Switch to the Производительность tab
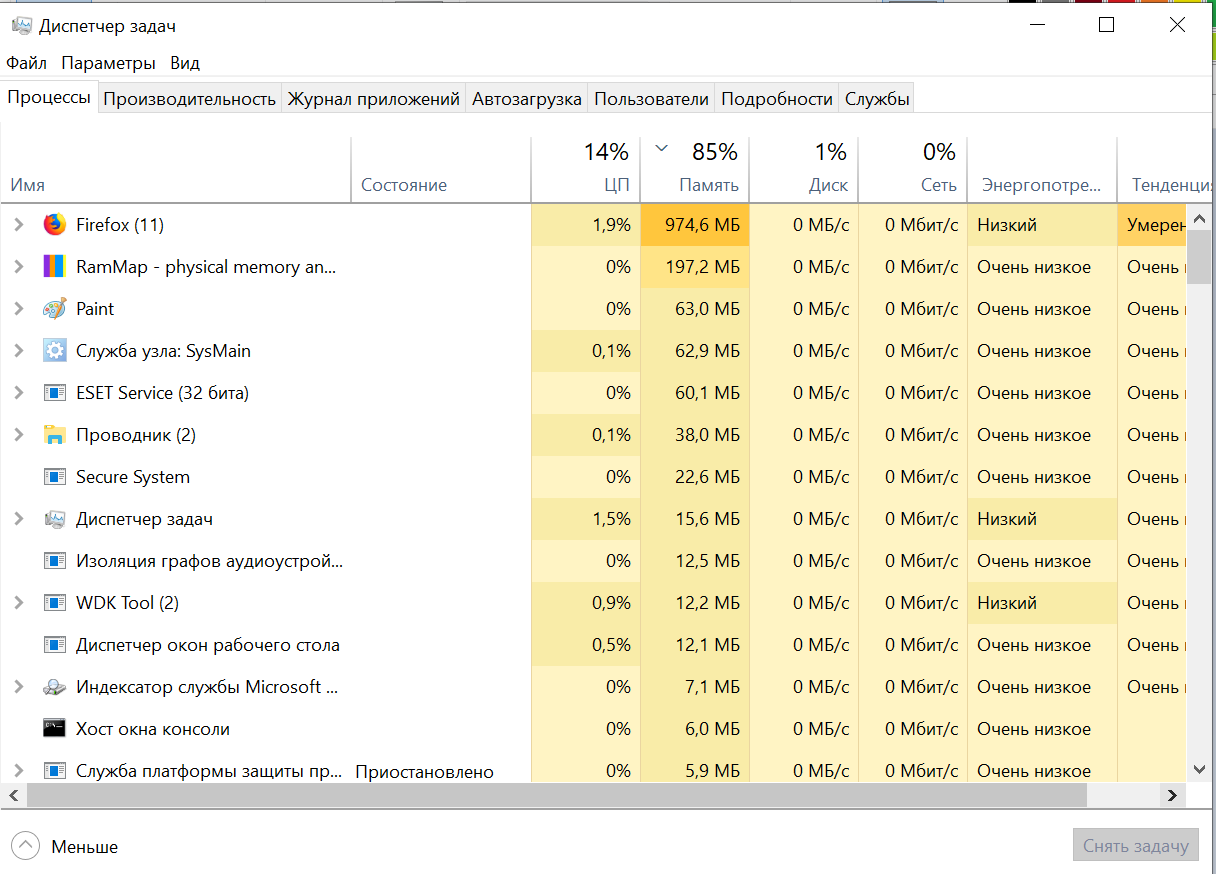Screen dimensions: 1216x874 point(189,99)
